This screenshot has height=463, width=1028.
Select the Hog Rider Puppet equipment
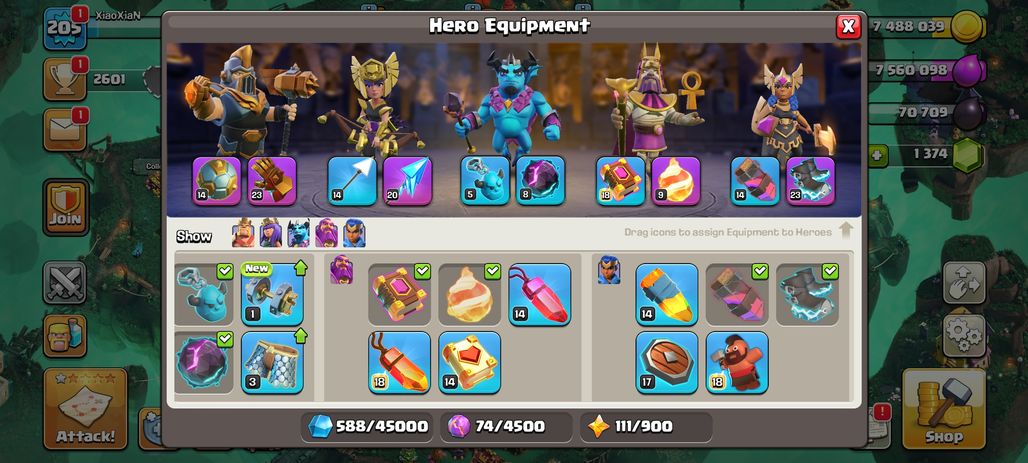coord(737,362)
